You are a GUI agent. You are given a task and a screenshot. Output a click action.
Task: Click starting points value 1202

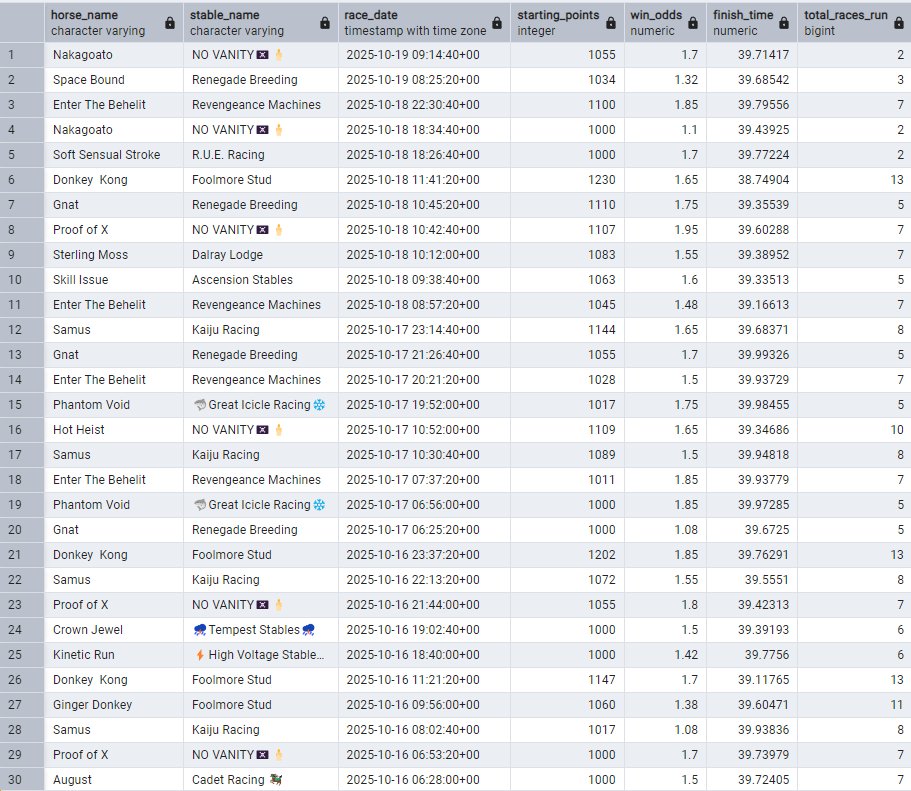point(568,554)
